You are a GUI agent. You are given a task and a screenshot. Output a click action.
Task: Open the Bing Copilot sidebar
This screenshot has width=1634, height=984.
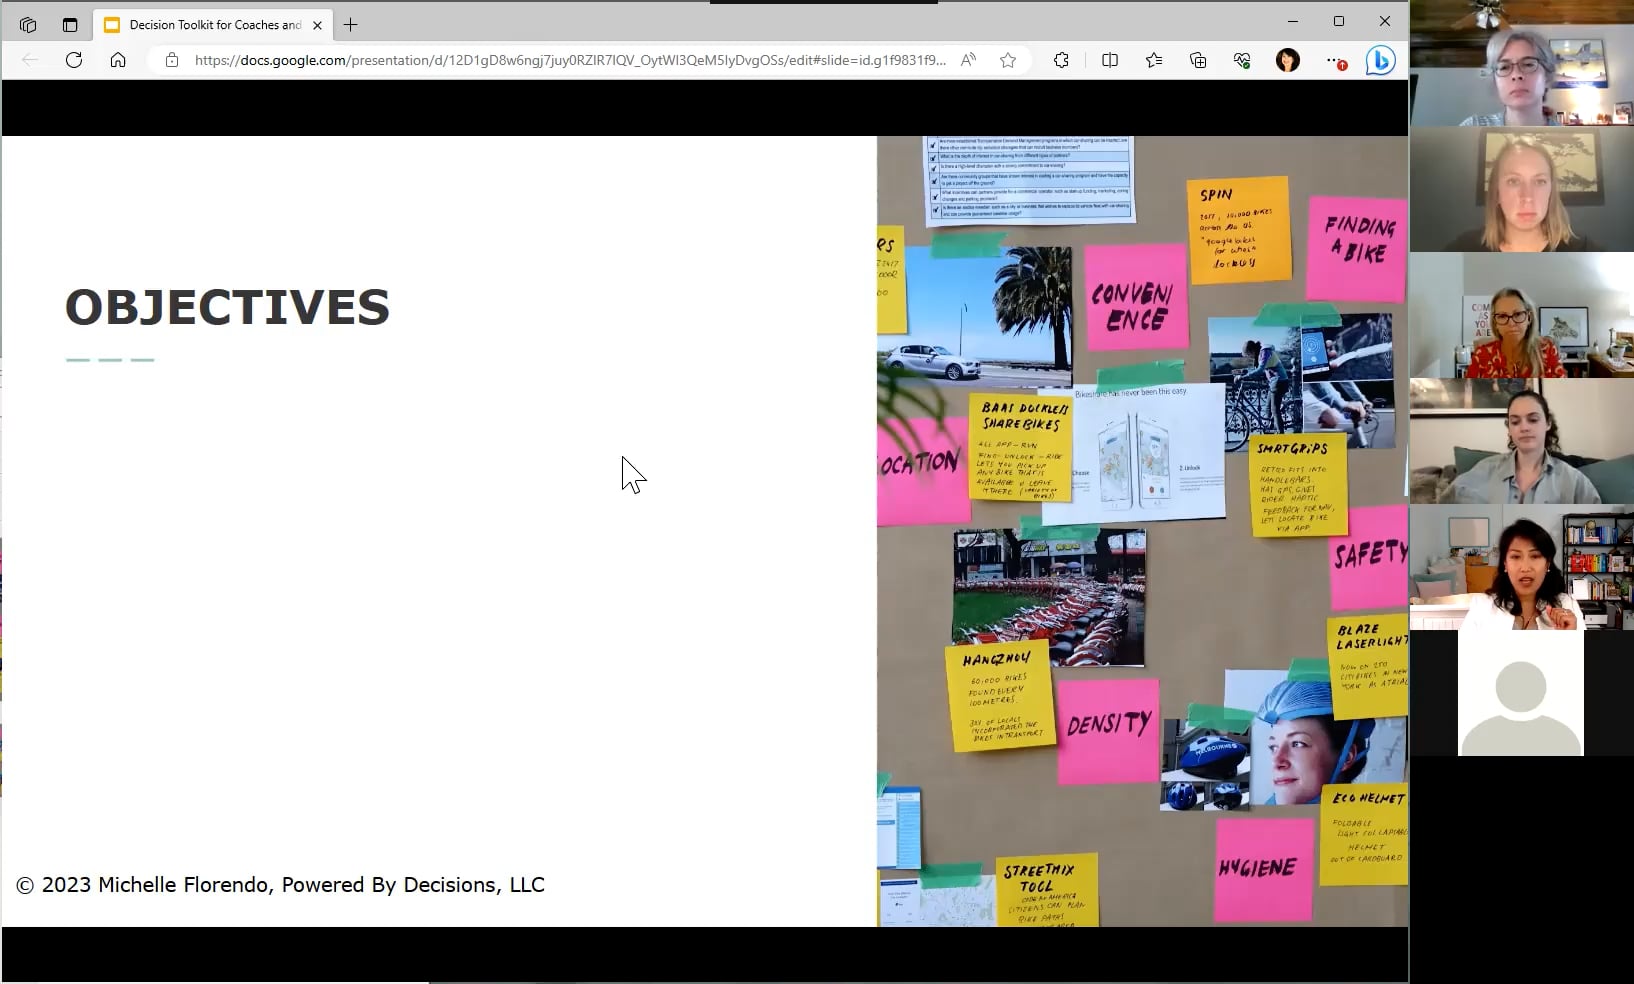coord(1381,60)
